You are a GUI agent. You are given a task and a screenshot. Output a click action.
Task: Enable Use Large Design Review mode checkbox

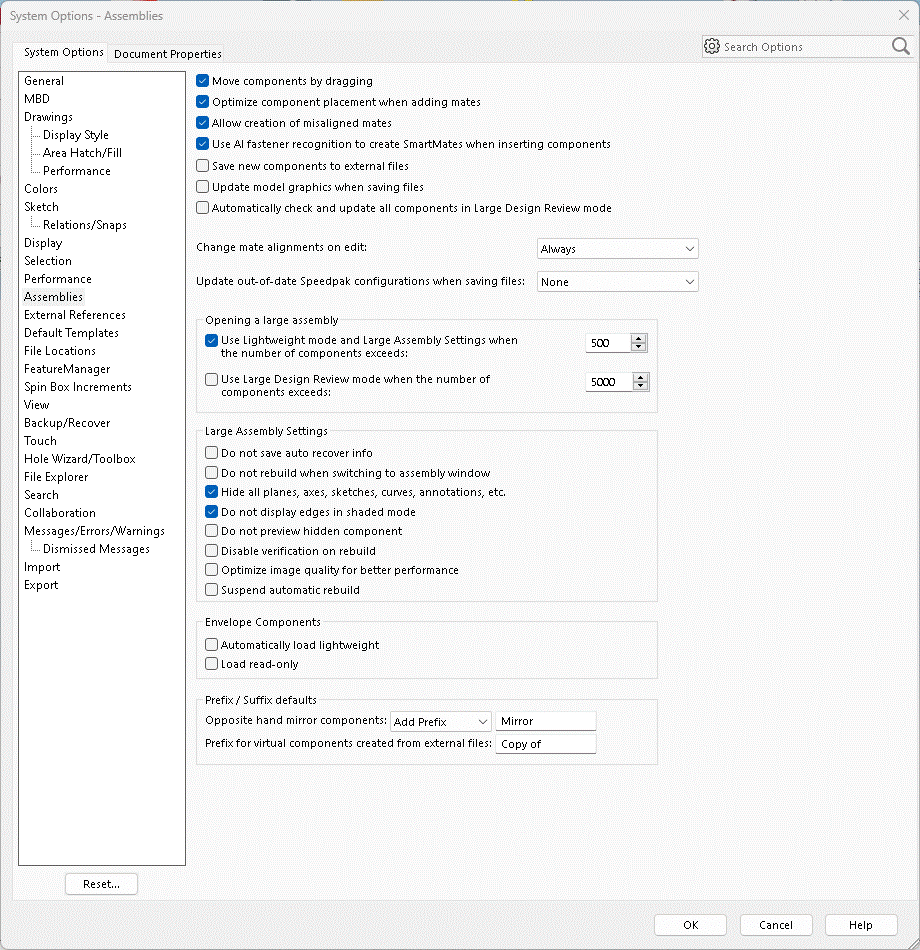(x=212, y=379)
